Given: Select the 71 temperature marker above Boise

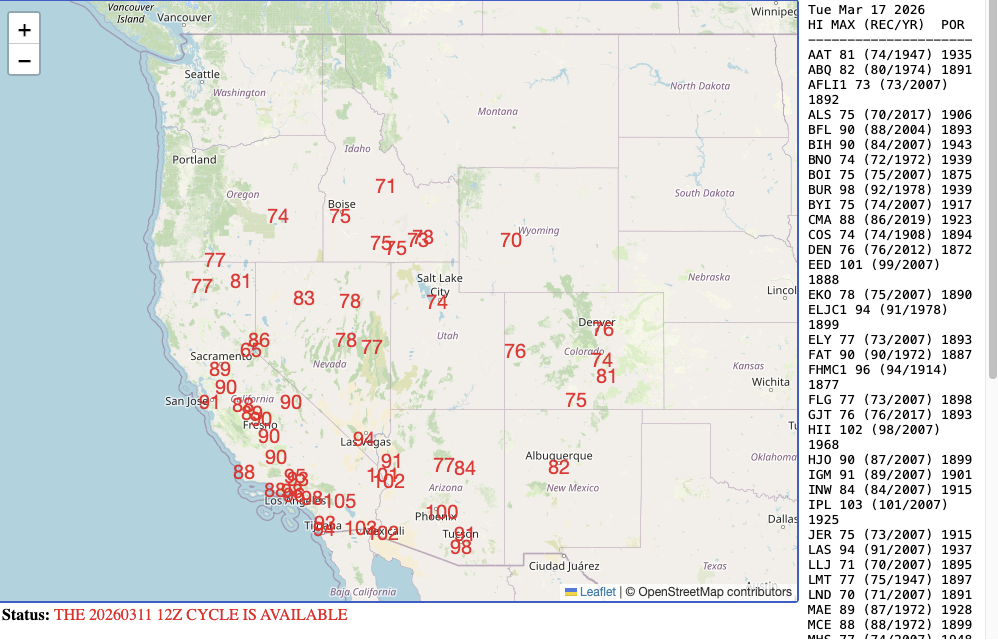Looking at the screenshot, I should tap(384, 186).
